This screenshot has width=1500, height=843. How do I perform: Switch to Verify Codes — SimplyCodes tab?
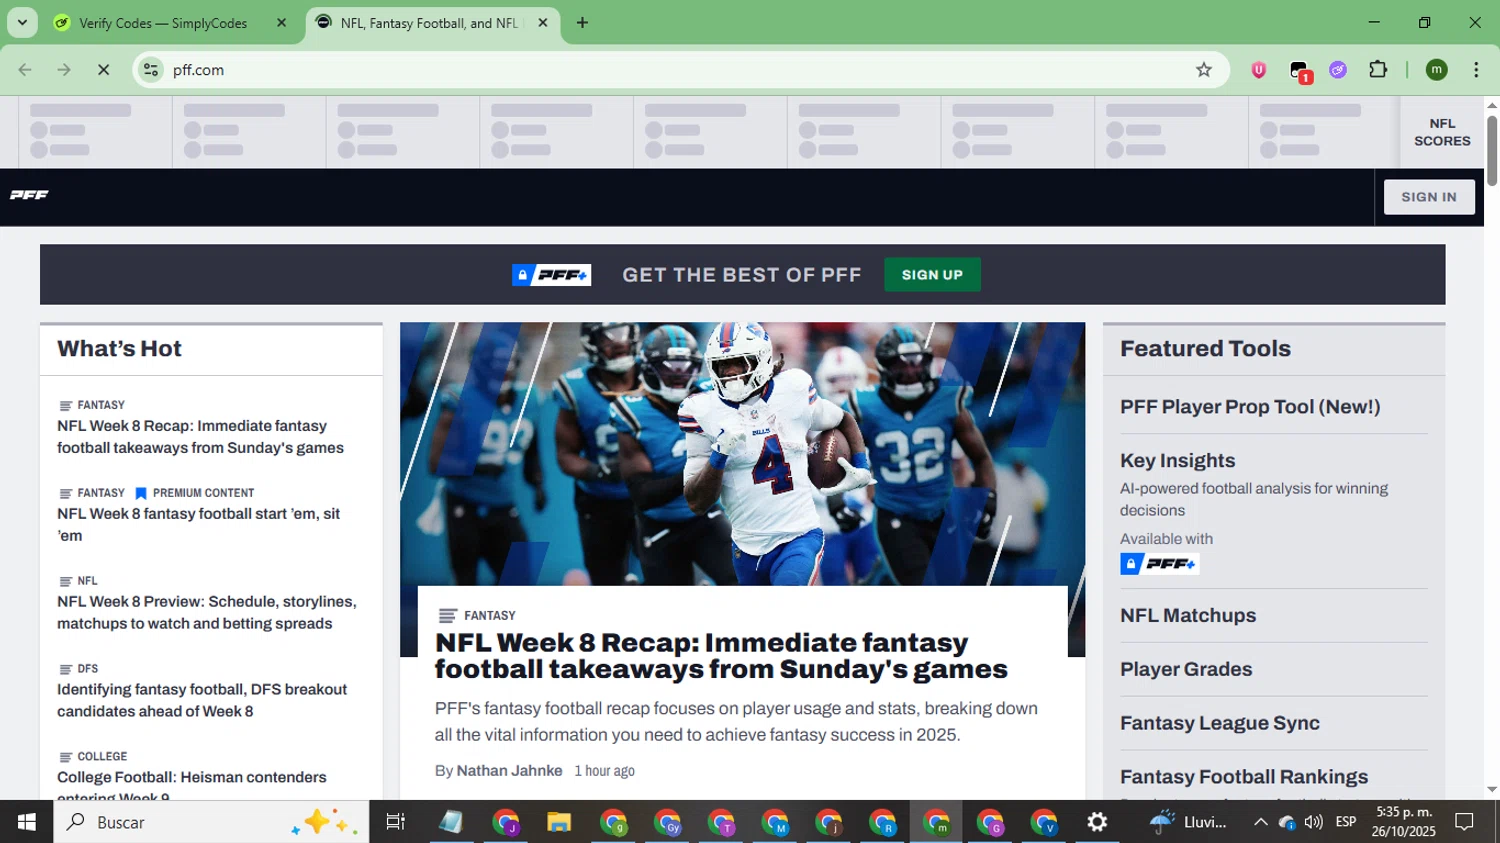coord(162,23)
